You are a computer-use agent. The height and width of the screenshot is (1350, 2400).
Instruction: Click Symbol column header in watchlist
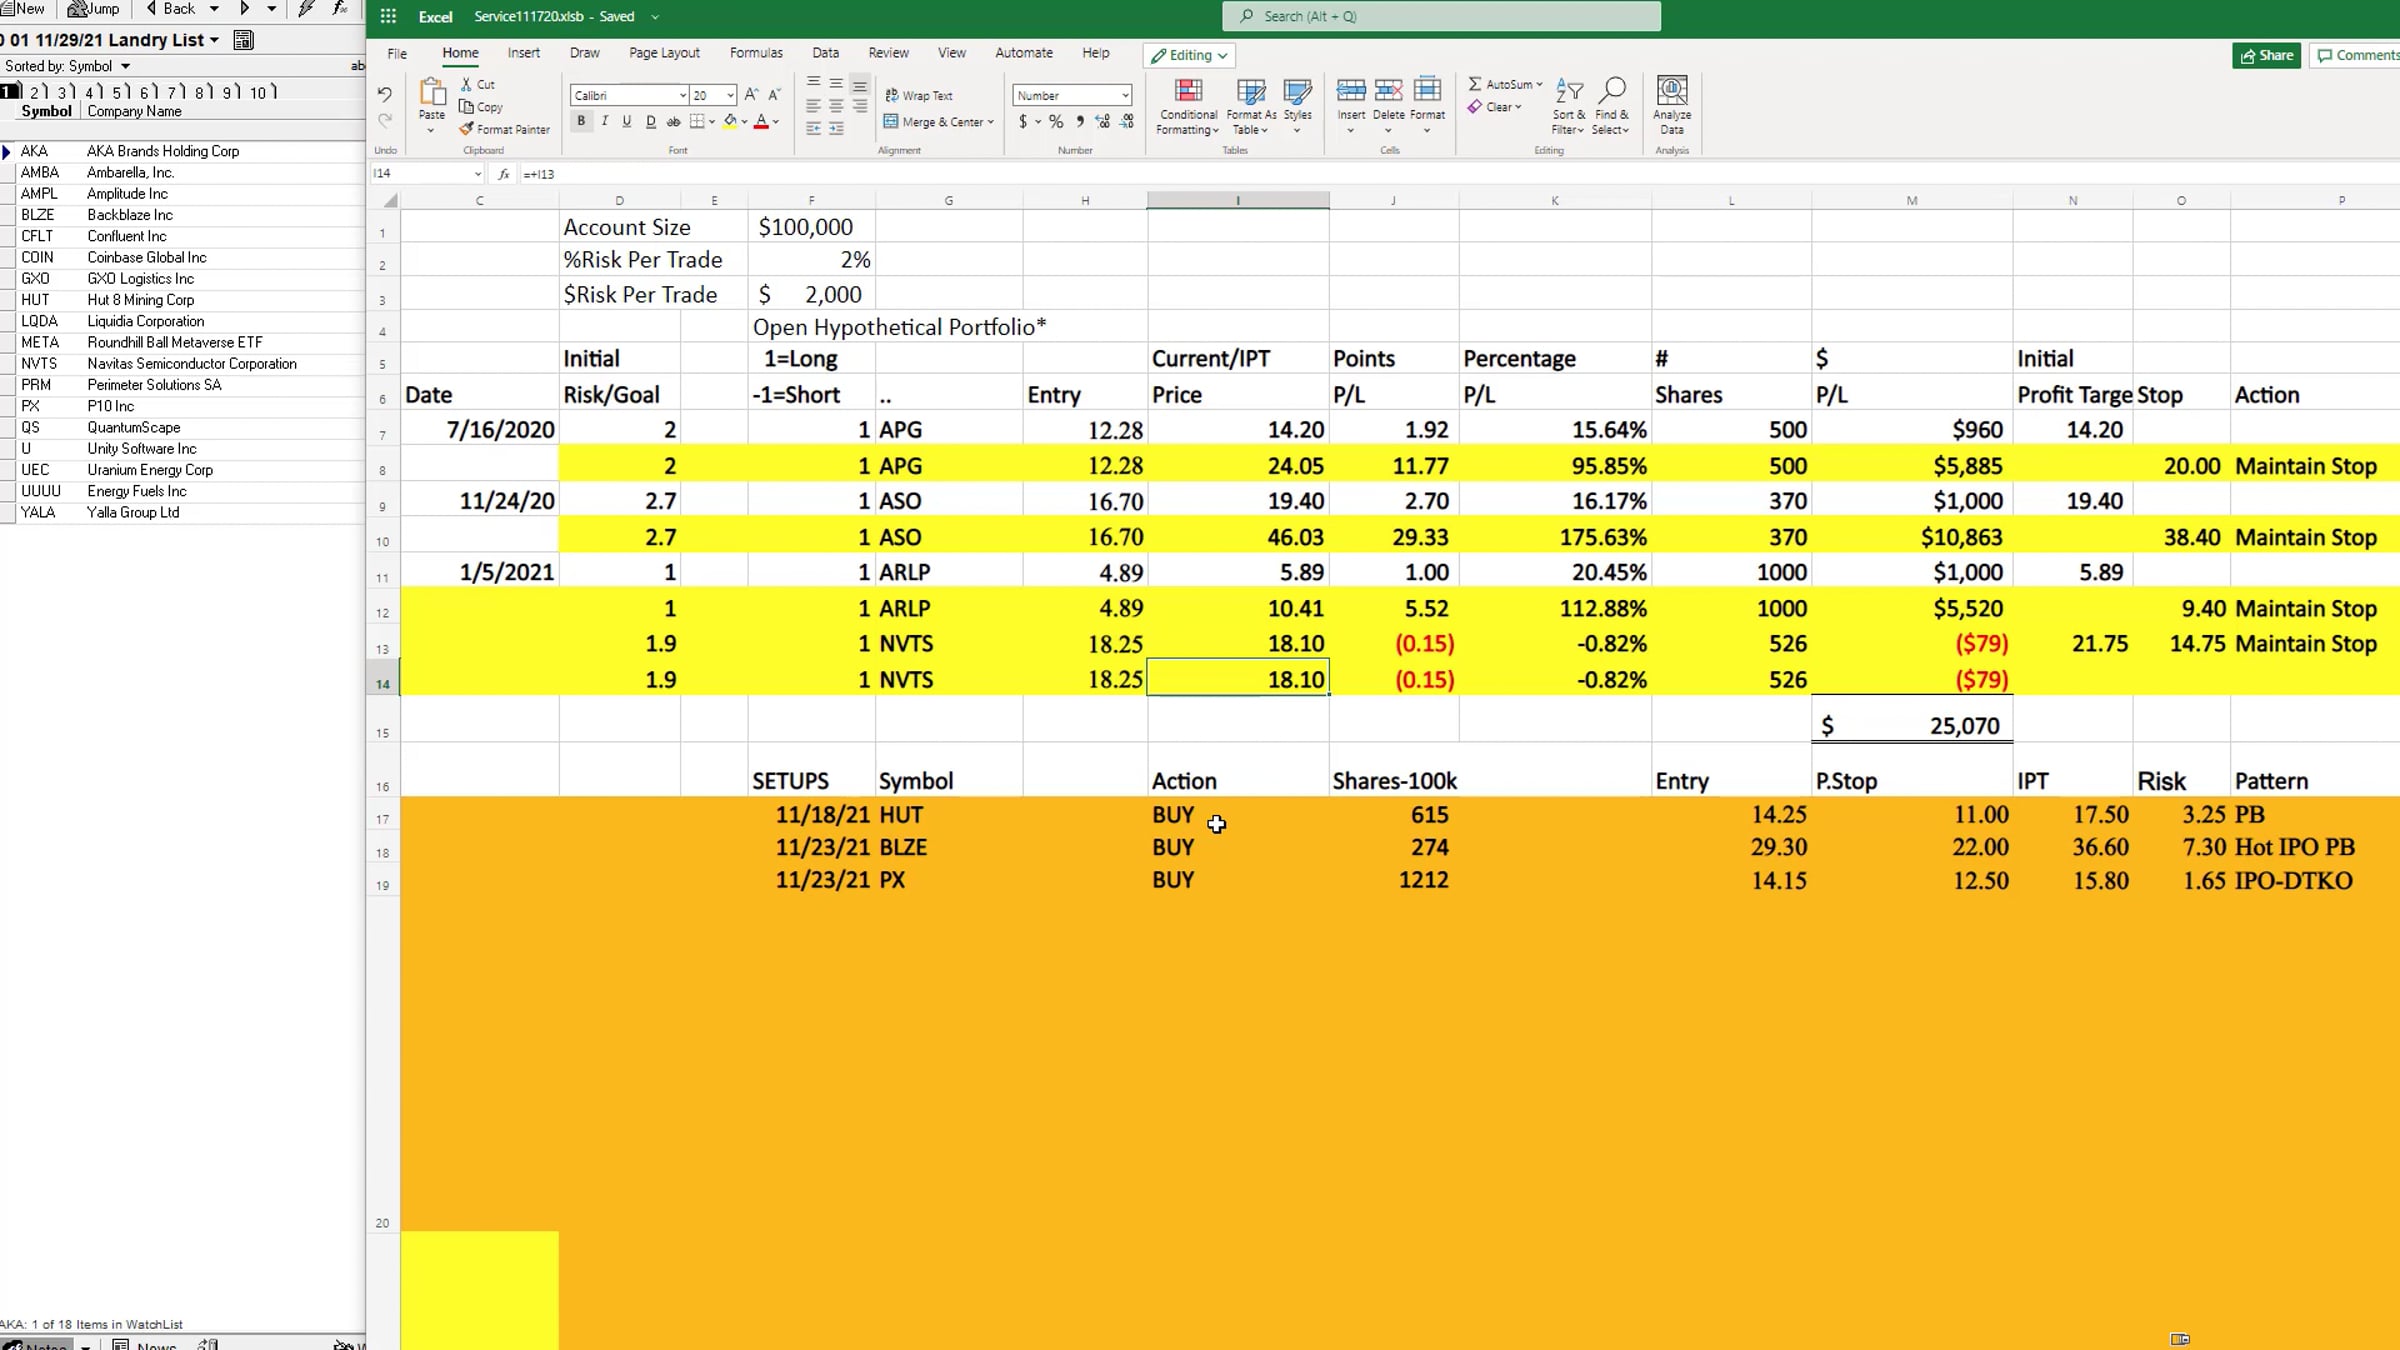pyautogui.click(x=46, y=111)
